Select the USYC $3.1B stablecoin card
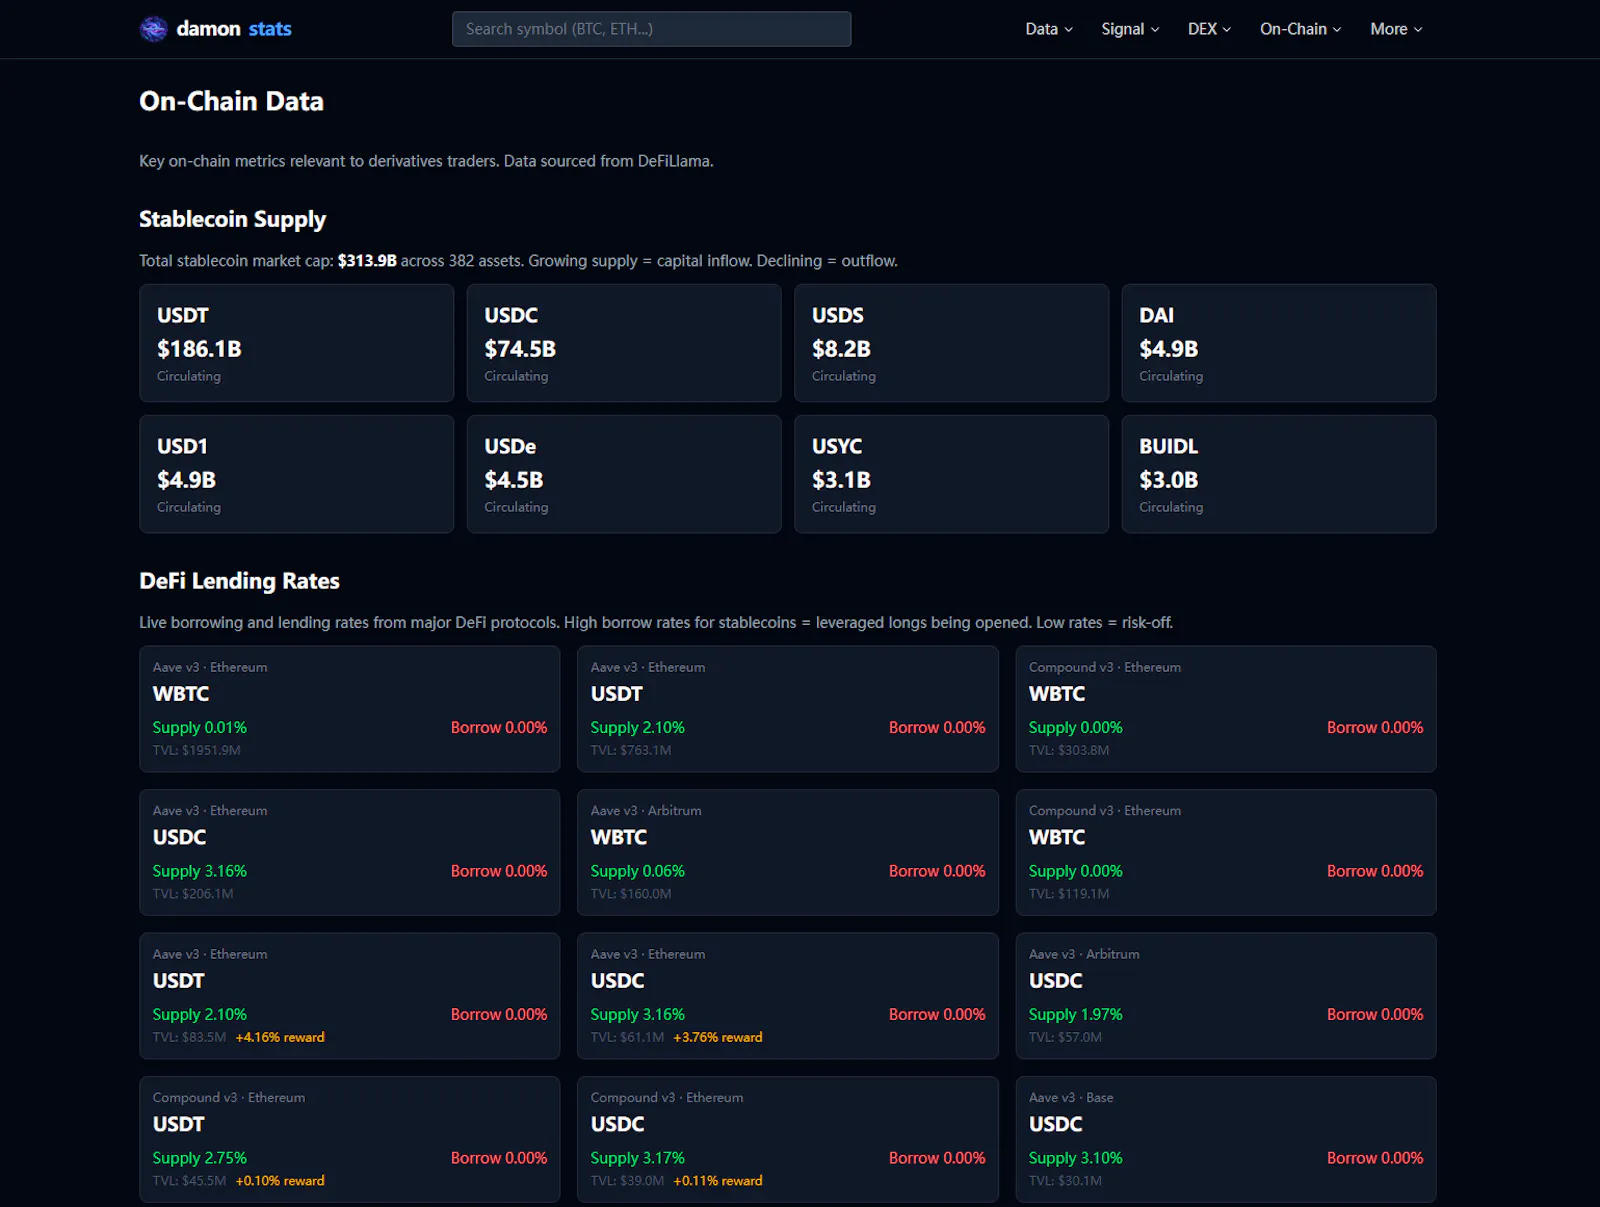This screenshot has height=1207, width=1600. click(x=951, y=474)
